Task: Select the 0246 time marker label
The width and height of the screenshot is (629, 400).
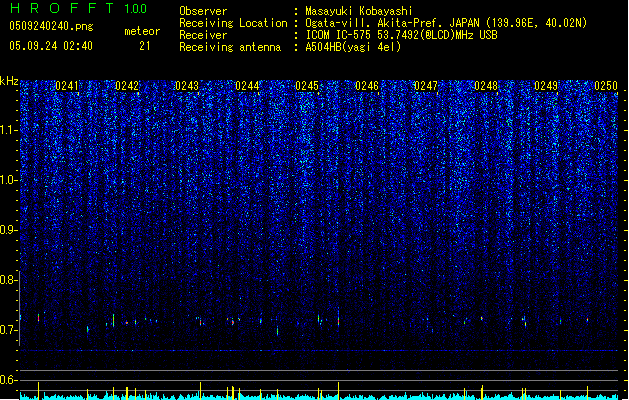Action: pyautogui.click(x=367, y=86)
